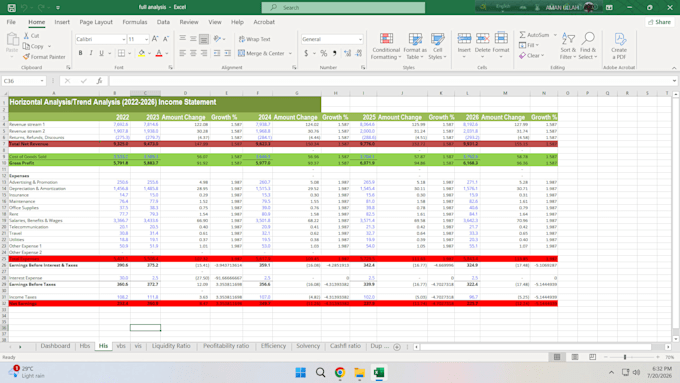Open File Explorer from taskbar
This screenshot has width=680, height=383.
[359, 373]
